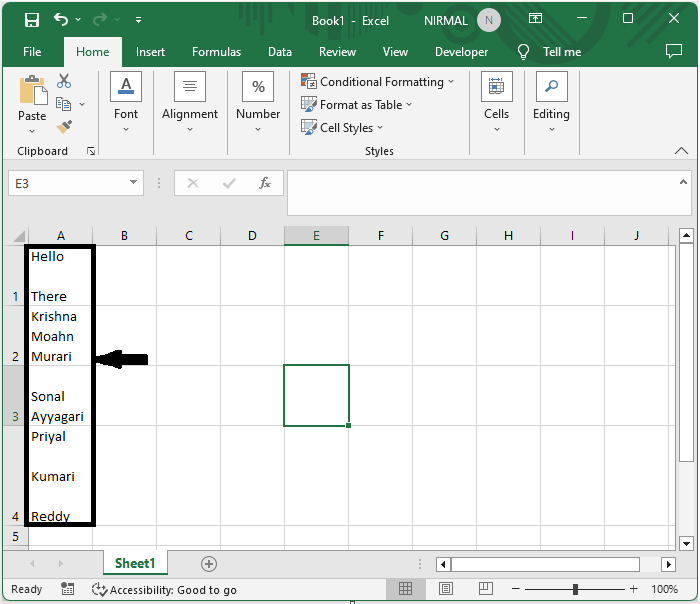The width and height of the screenshot is (700, 604).
Task: Open the Editing group icon
Action: [551, 88]
